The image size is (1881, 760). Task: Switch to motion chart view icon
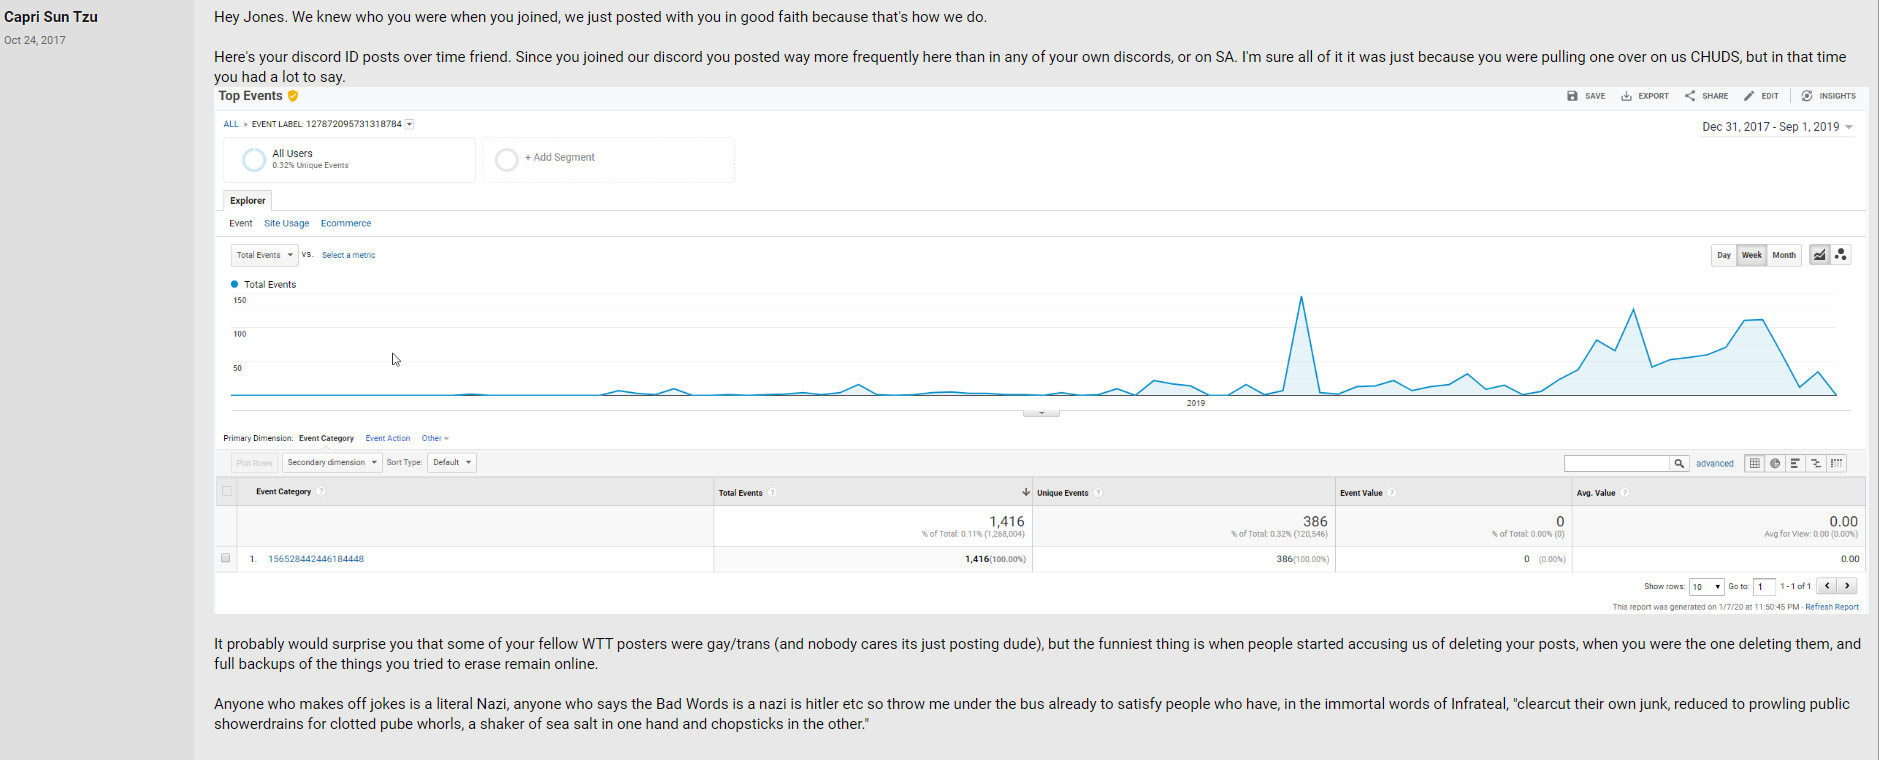point(1841,255)
